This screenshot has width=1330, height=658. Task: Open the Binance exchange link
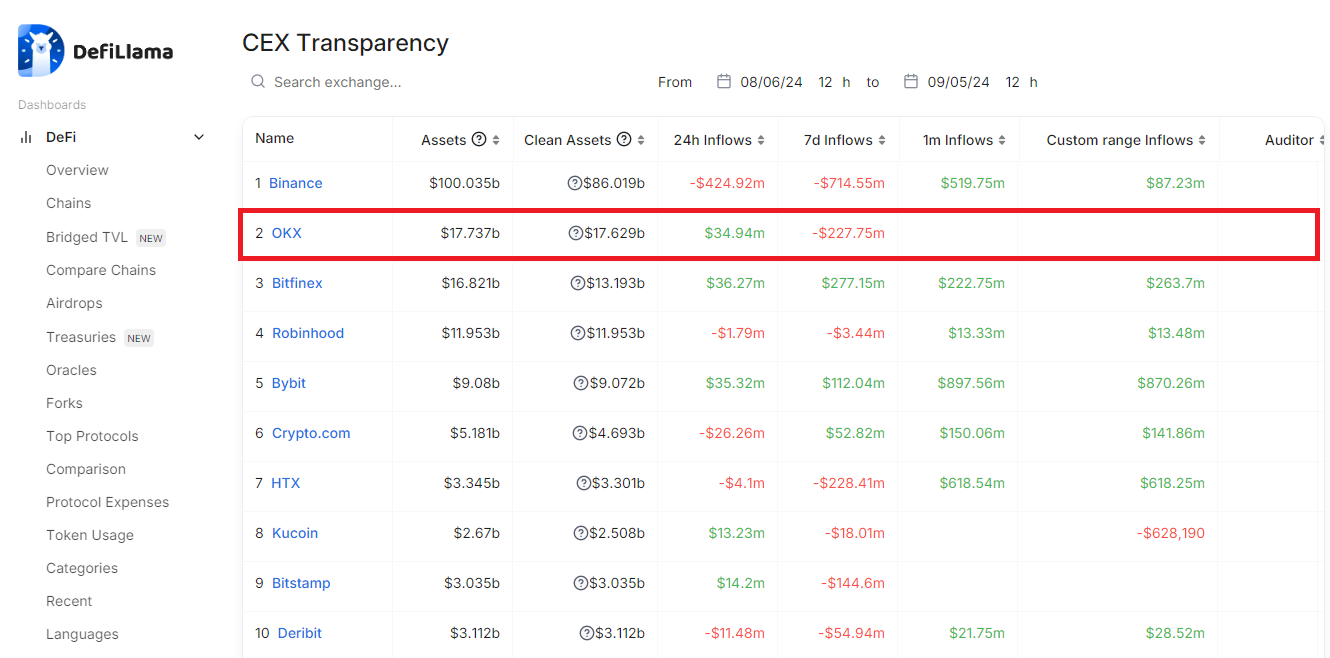(x=296, y=183)
